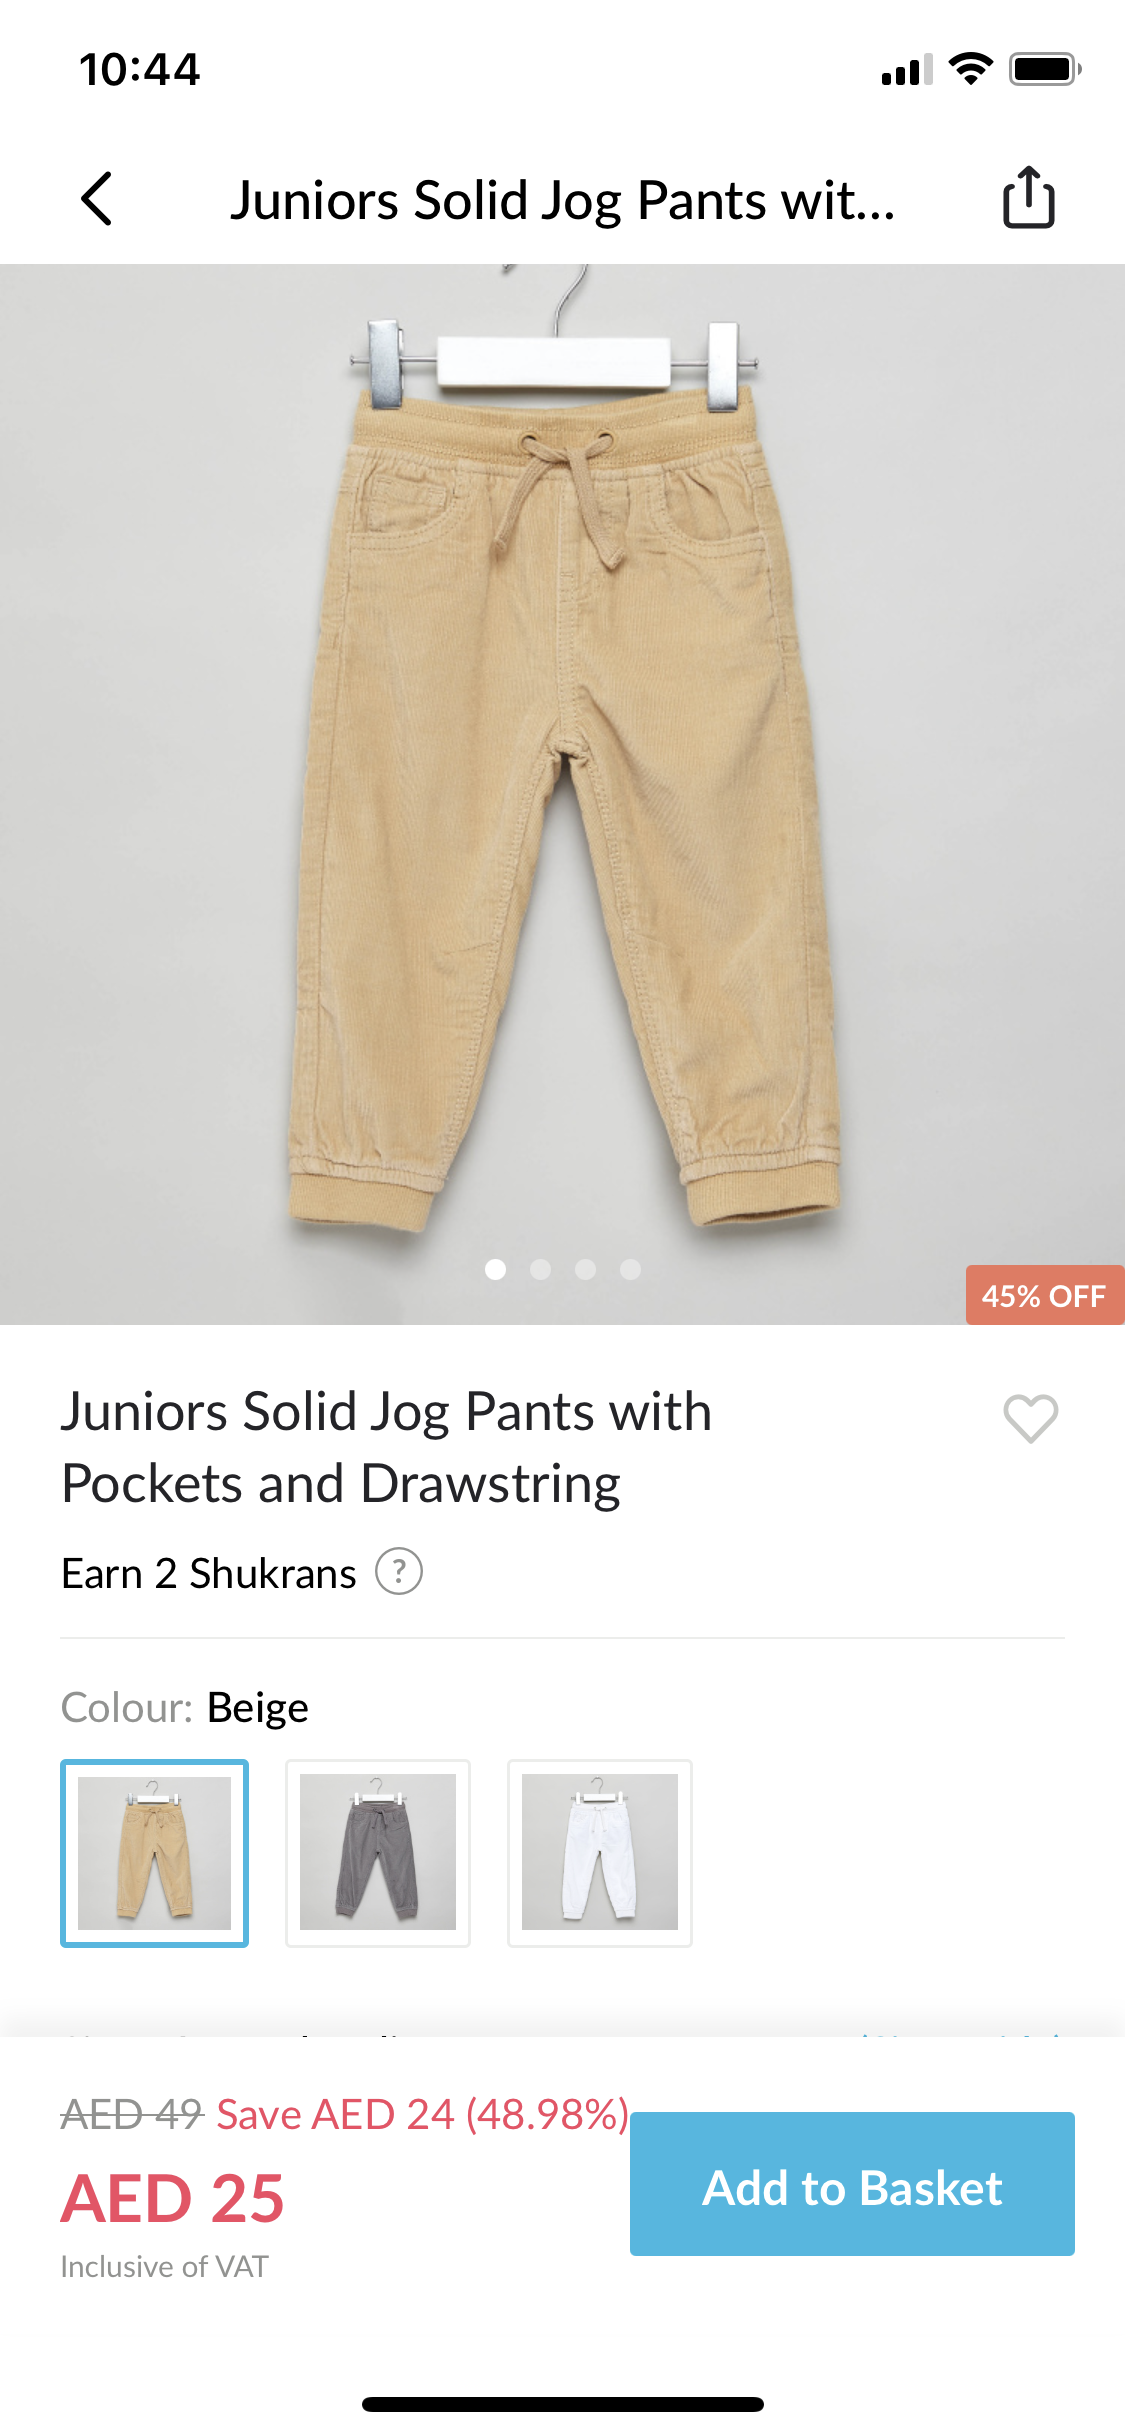Image resolution: width=1125 pixels, height=2436 pixels.
Task: Jump to fourth image pagination dot
Action: coord(630,1269)
